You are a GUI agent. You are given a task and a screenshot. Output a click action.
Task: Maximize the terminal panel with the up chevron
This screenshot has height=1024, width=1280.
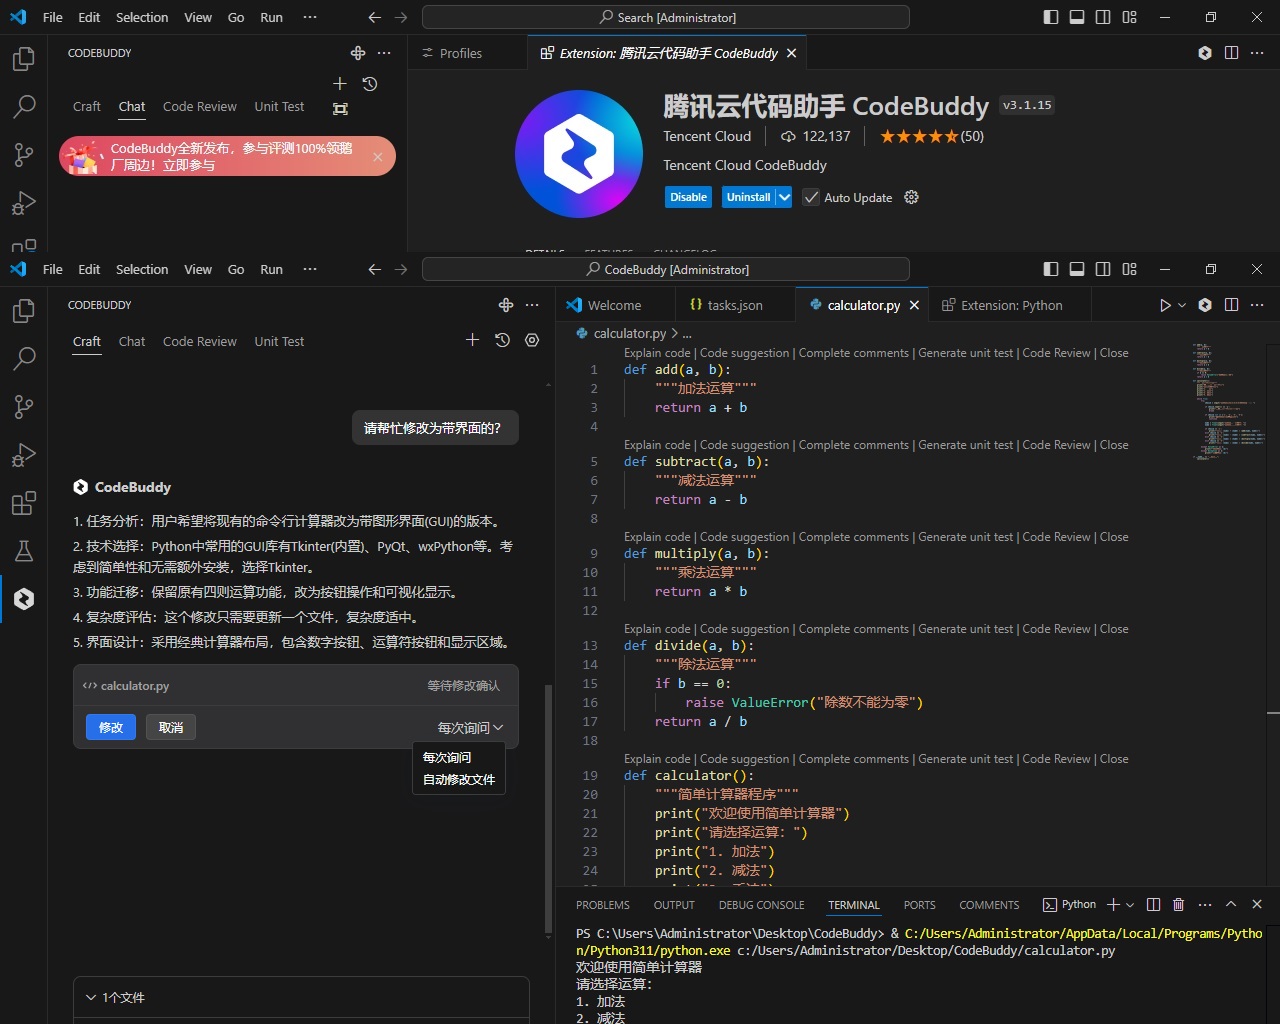click(x=1231, y=904)
